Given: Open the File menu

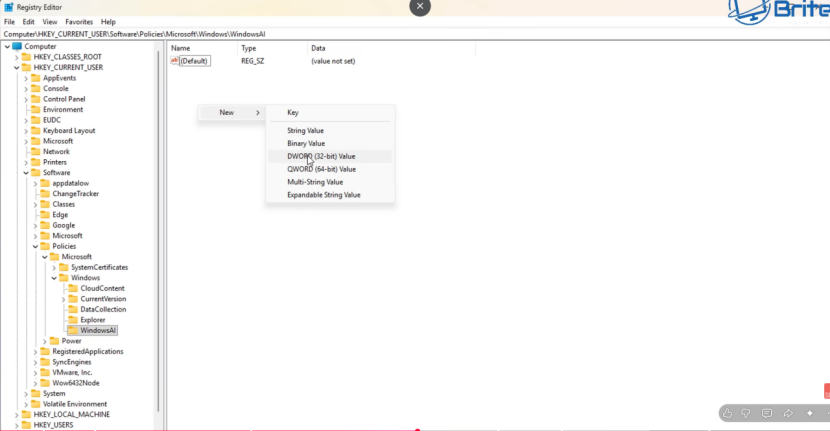Looking at the screenshot, I should point(10,22).
